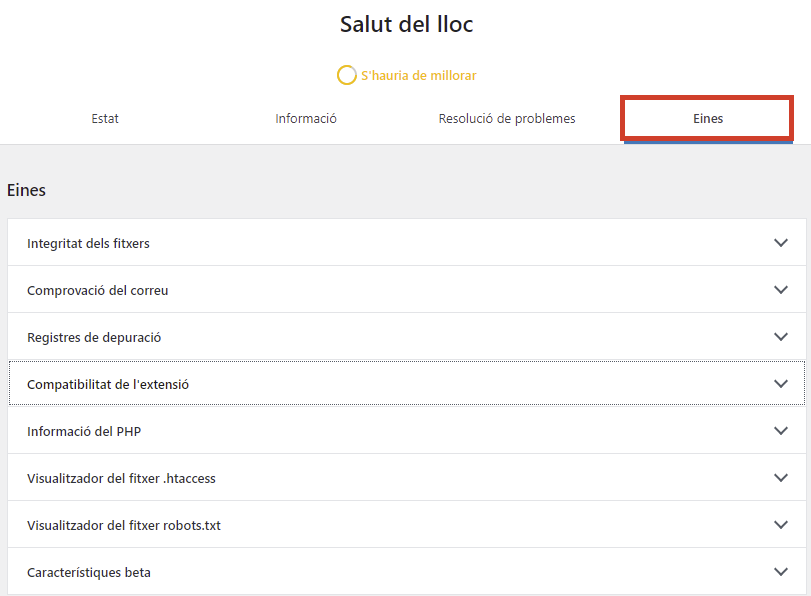Open Comprovació del correu section title
This screenshot has width=811, height=596.
[98, 290]
